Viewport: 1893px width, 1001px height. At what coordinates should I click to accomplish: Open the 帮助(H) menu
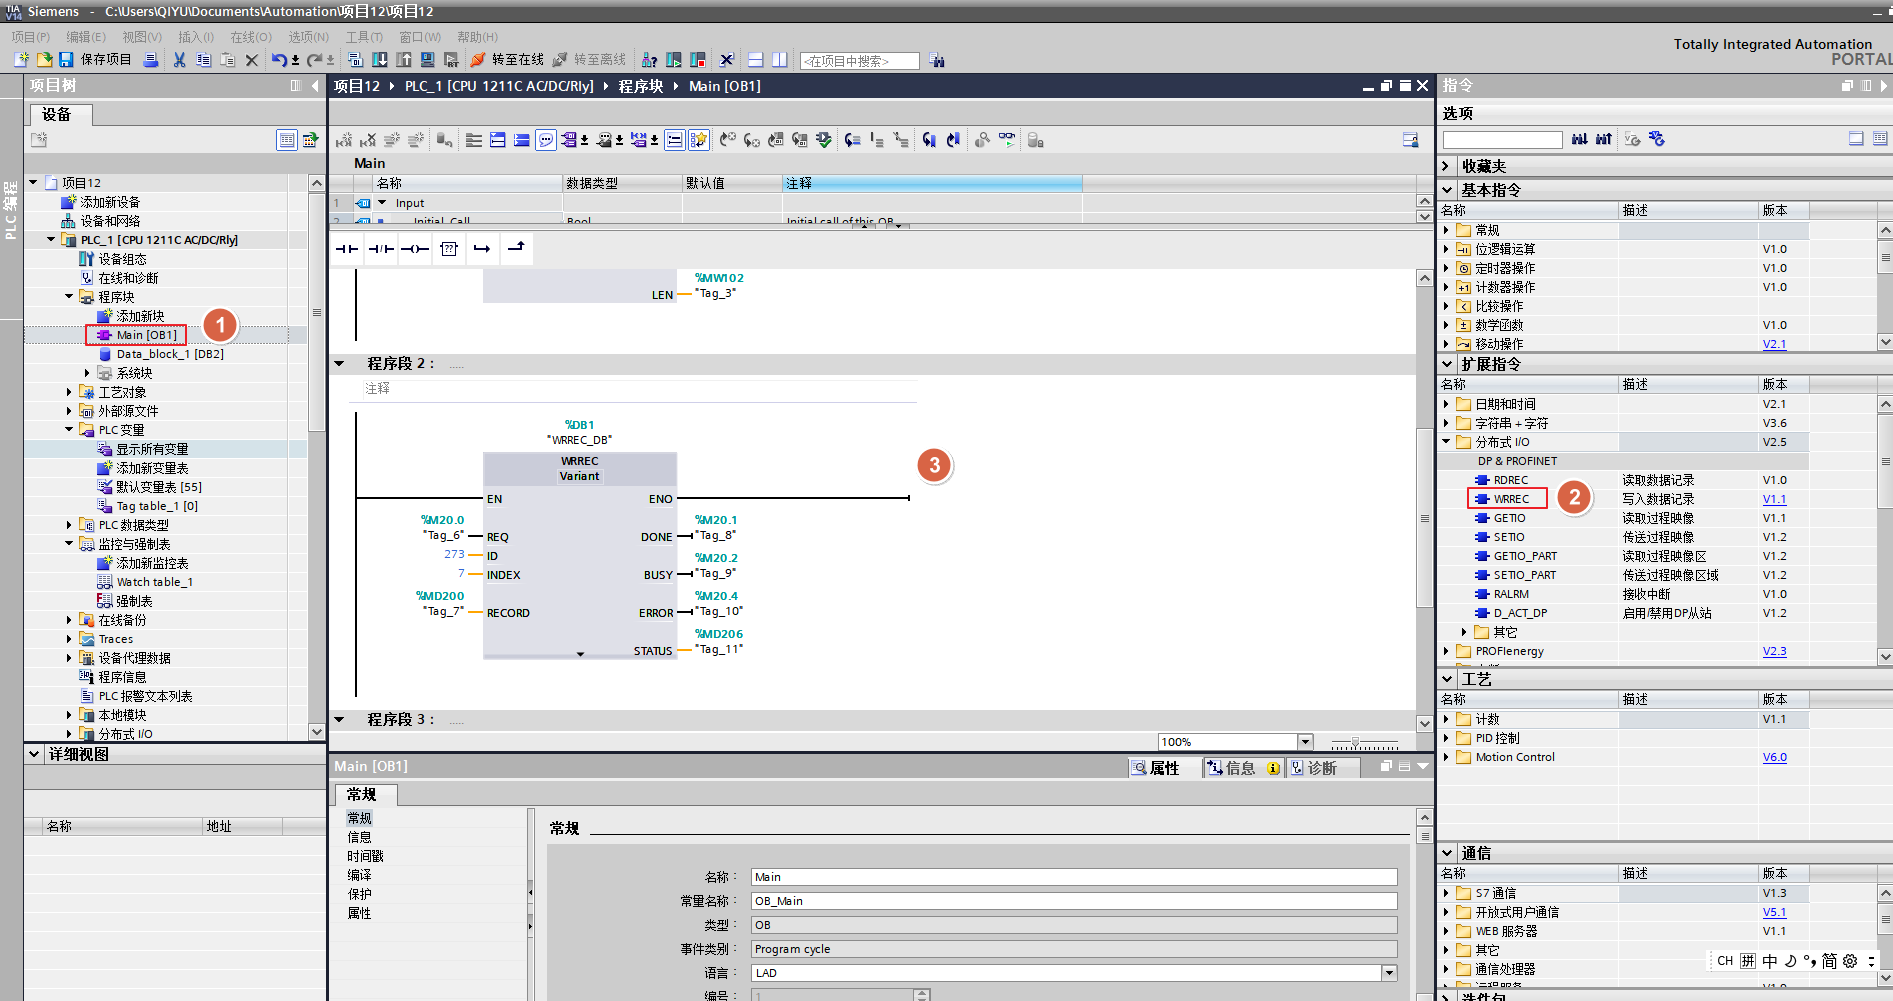pos(477,37)
